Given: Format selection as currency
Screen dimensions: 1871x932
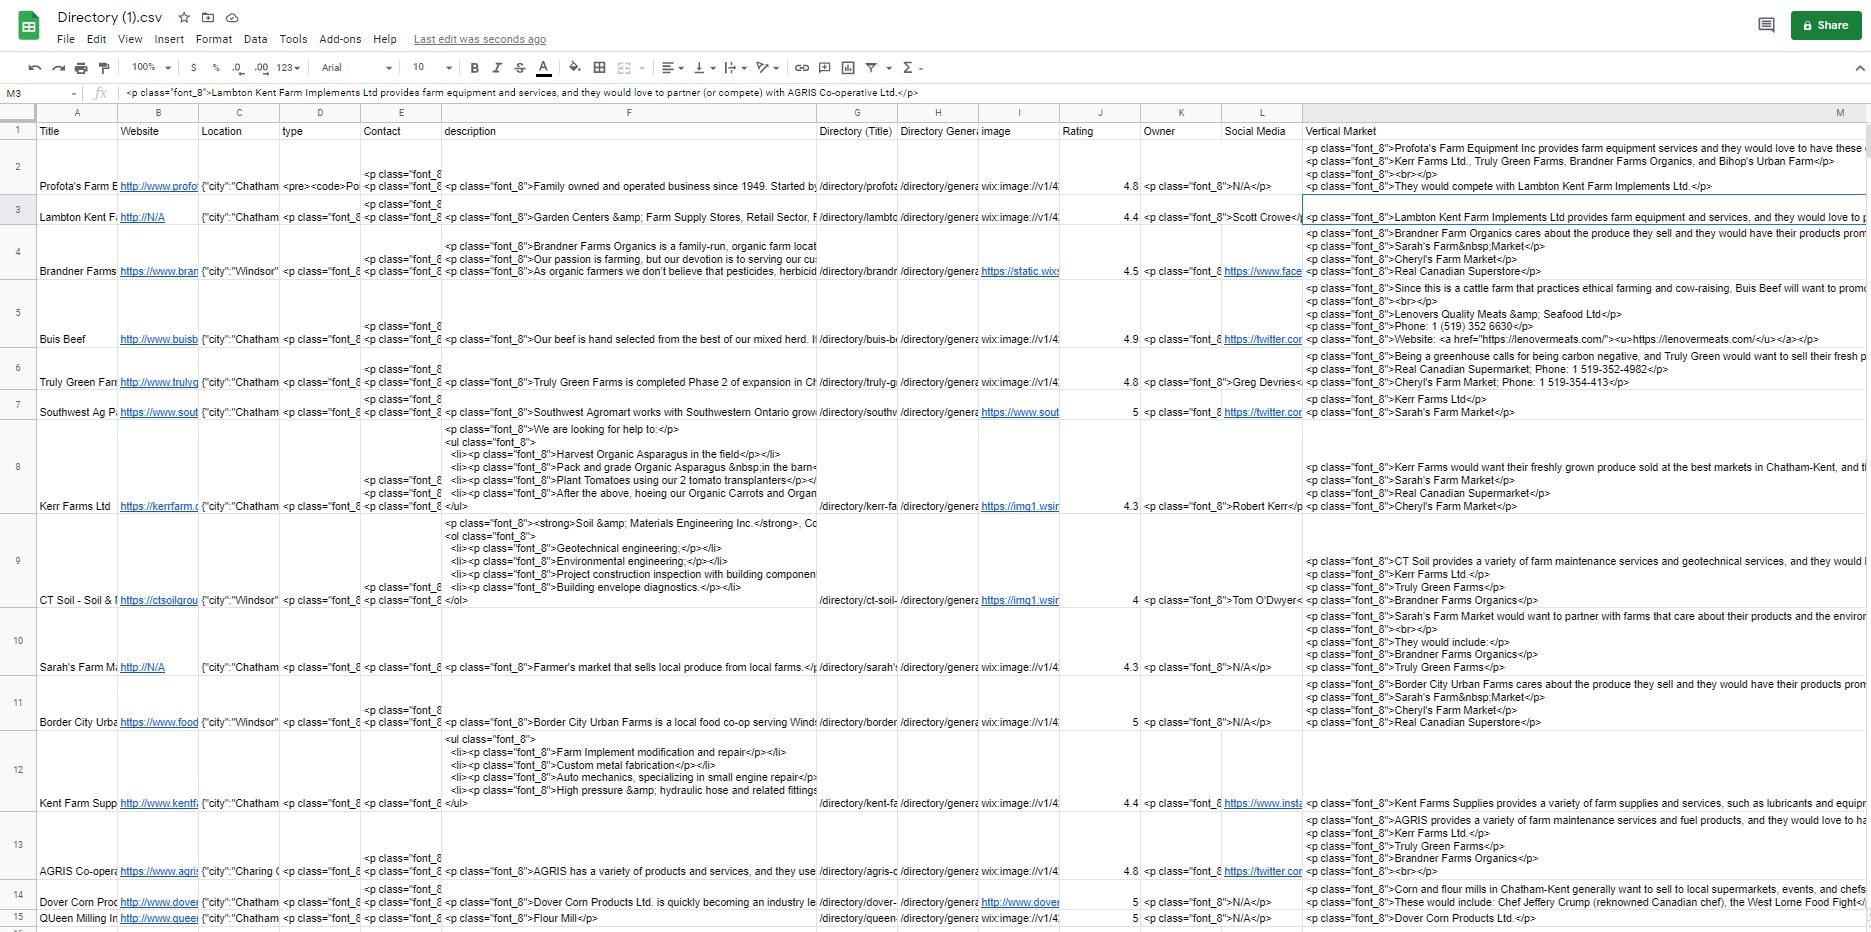Looking at the screenshot, I should pos(193,68).
